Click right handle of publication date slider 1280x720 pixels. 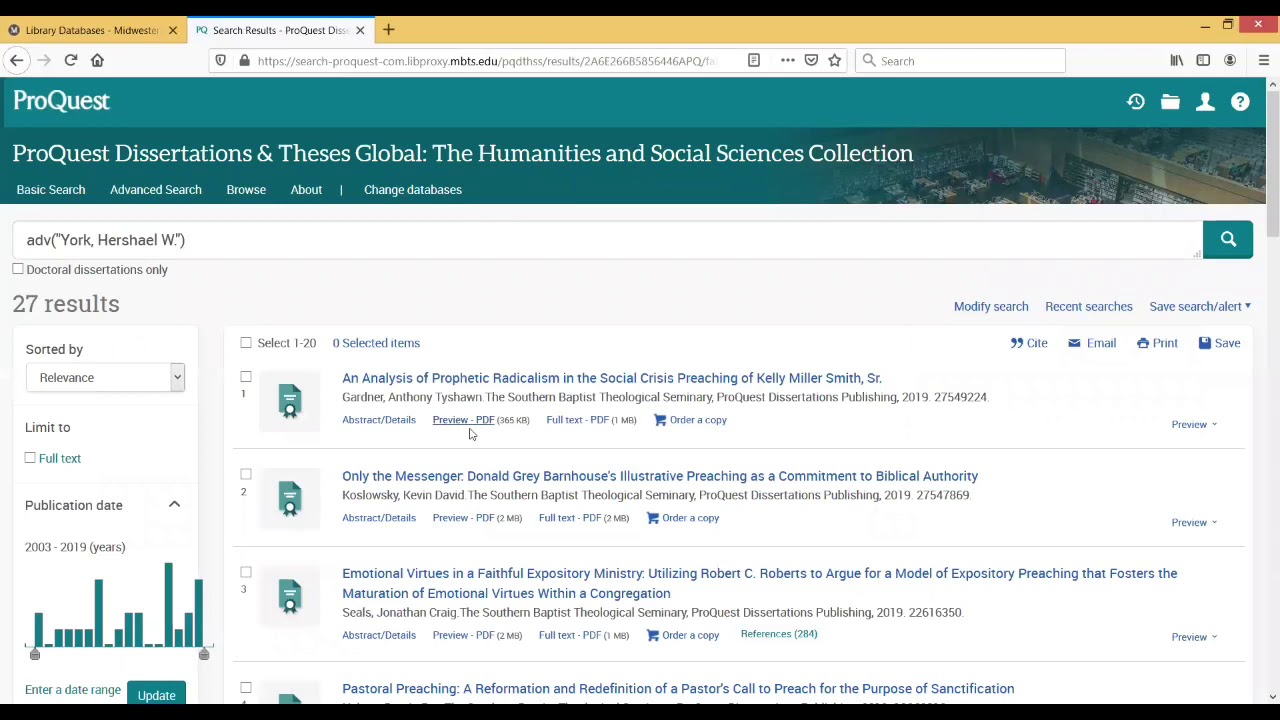pyautogui.click(x=204, y=654)
